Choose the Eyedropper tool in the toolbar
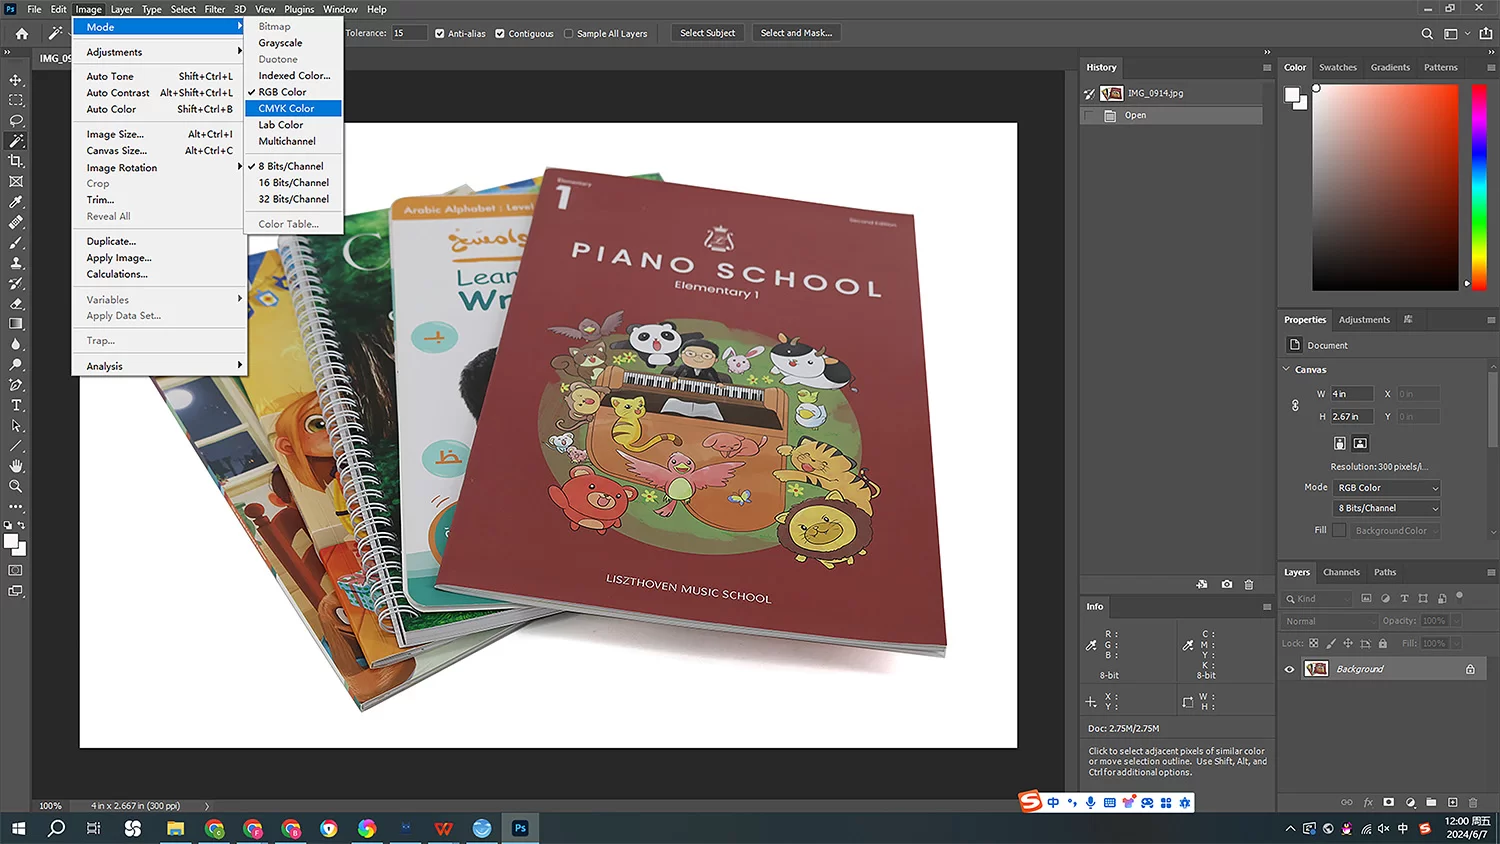Viewport: 1500px width, 844px height. tap(16, 202)
